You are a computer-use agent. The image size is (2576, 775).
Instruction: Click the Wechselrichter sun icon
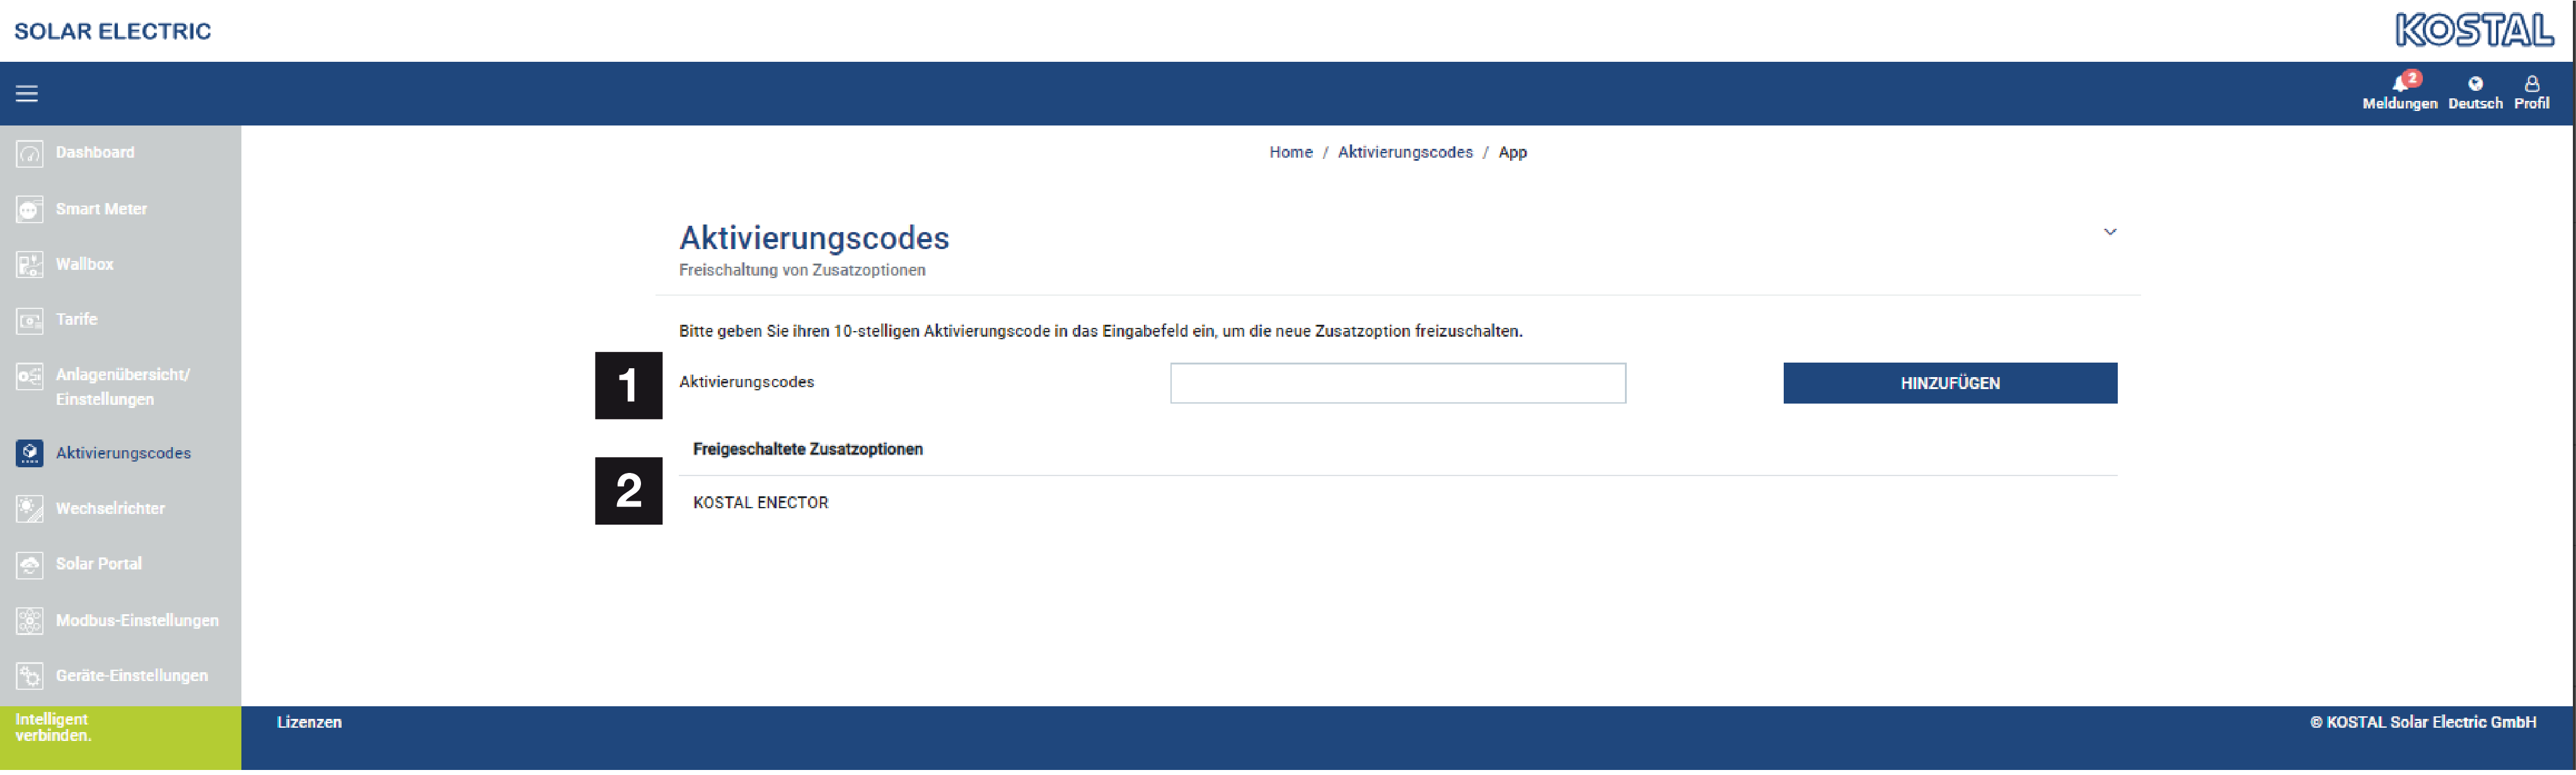pyautogui.click(x=30, y=510)
